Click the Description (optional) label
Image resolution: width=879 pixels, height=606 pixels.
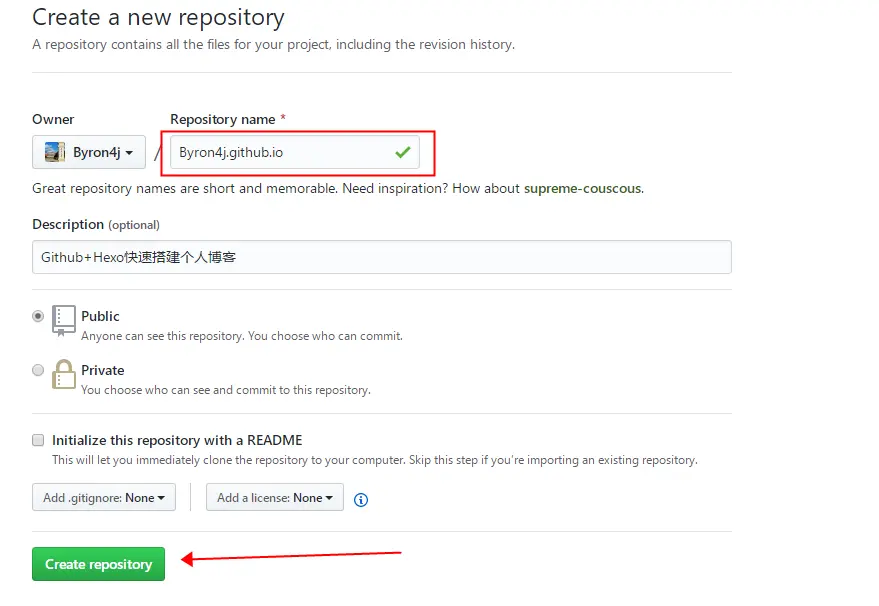96,224
